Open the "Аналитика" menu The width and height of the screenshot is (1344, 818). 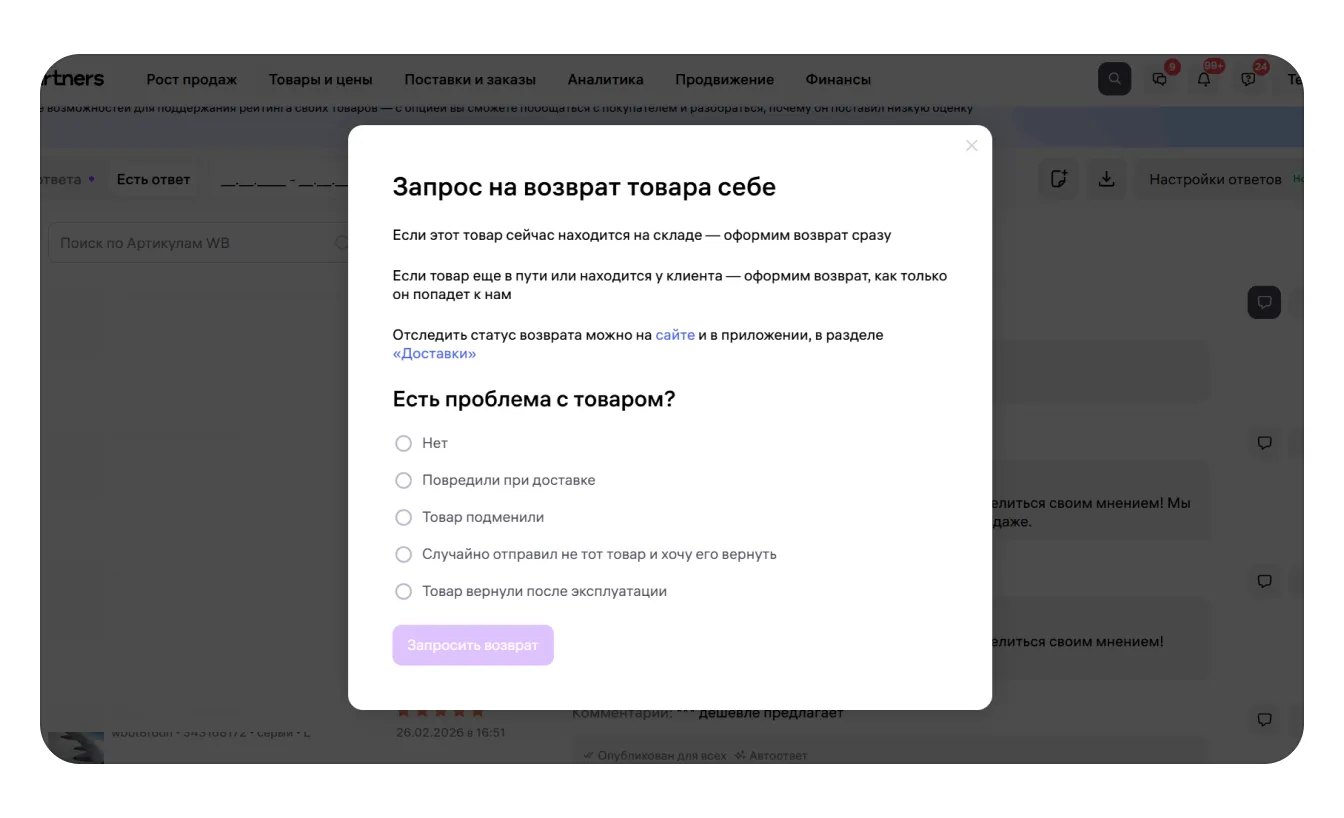coord(605,79)
